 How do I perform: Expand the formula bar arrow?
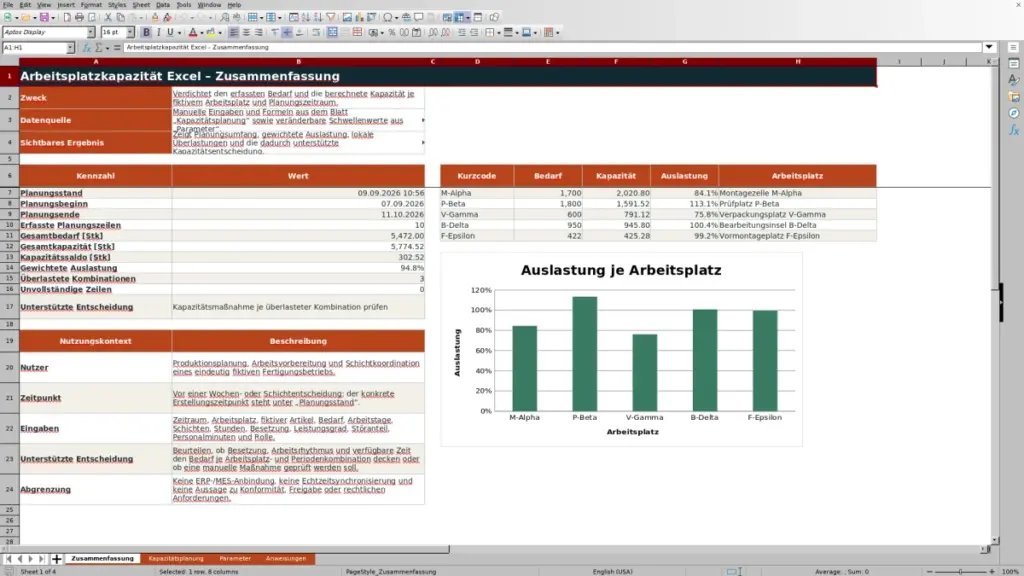coord(989,47)
